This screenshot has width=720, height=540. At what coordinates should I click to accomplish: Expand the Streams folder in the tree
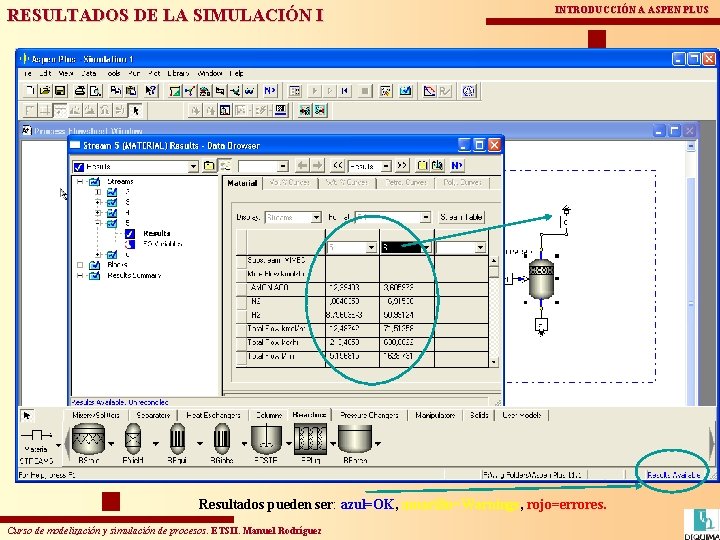pos(80,182)
